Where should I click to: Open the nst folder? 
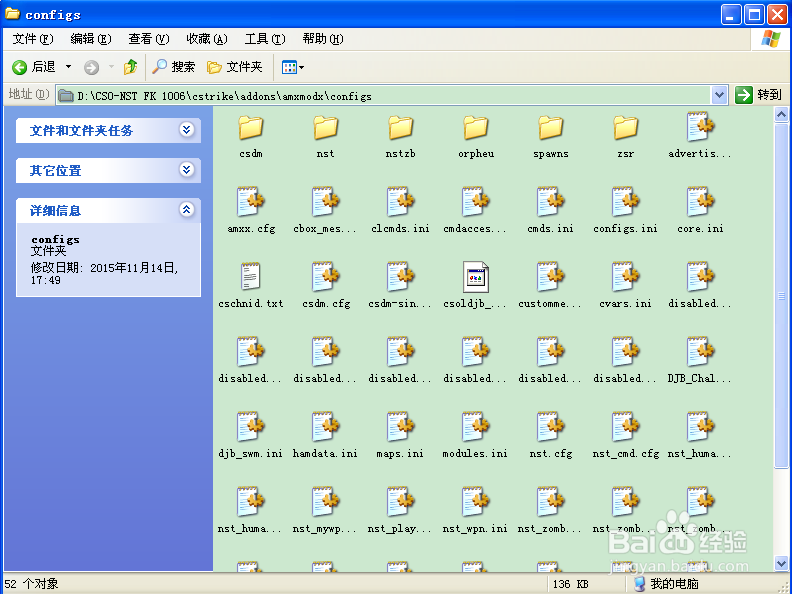point(325,128)
